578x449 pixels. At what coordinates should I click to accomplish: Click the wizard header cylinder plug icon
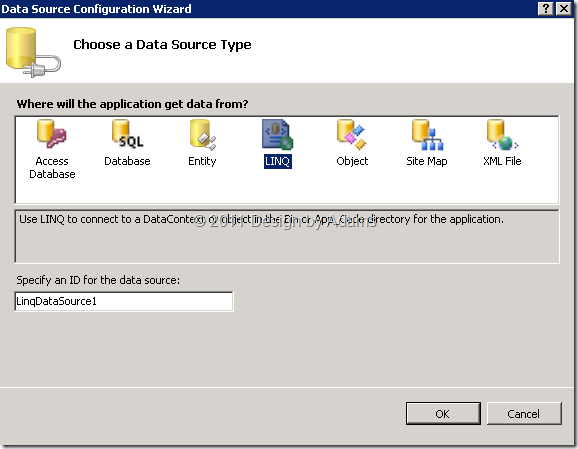pos(33,52)
